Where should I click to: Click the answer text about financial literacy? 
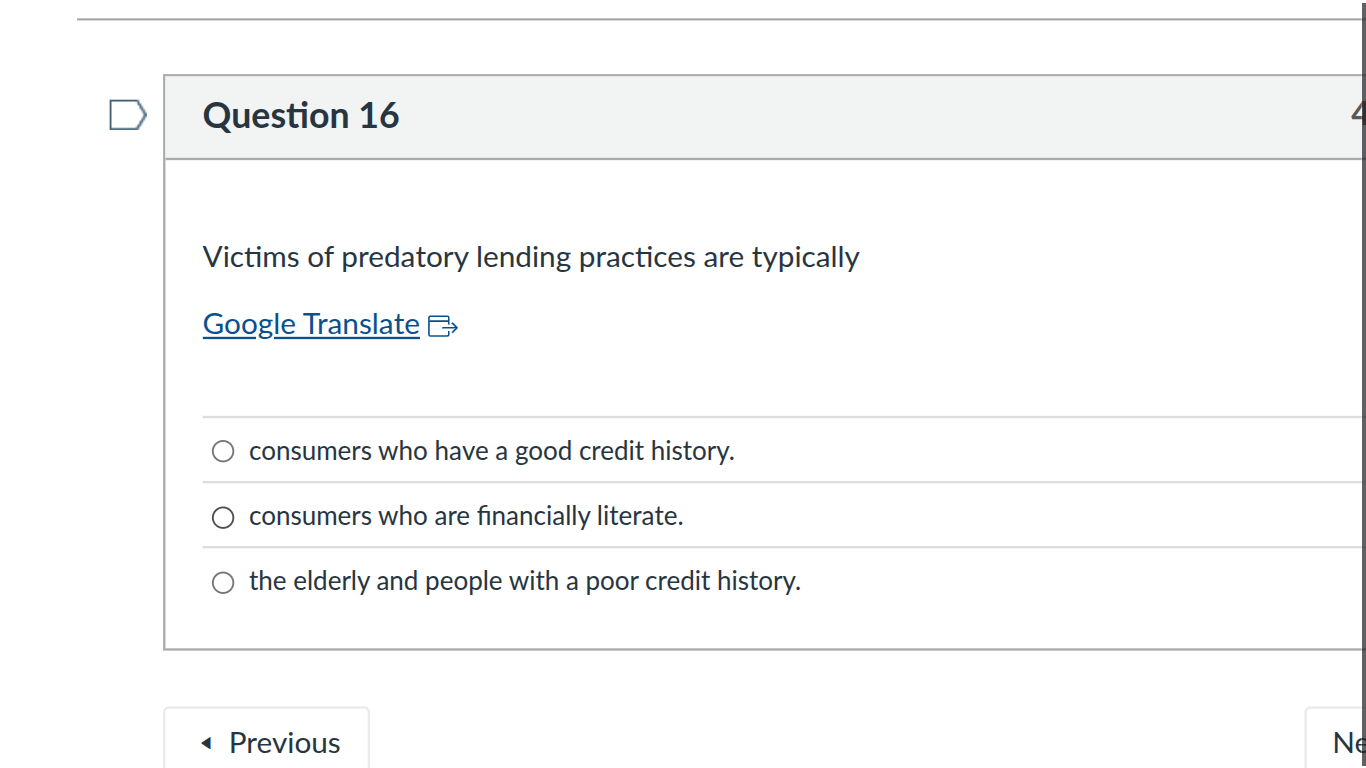coord(466,516)
